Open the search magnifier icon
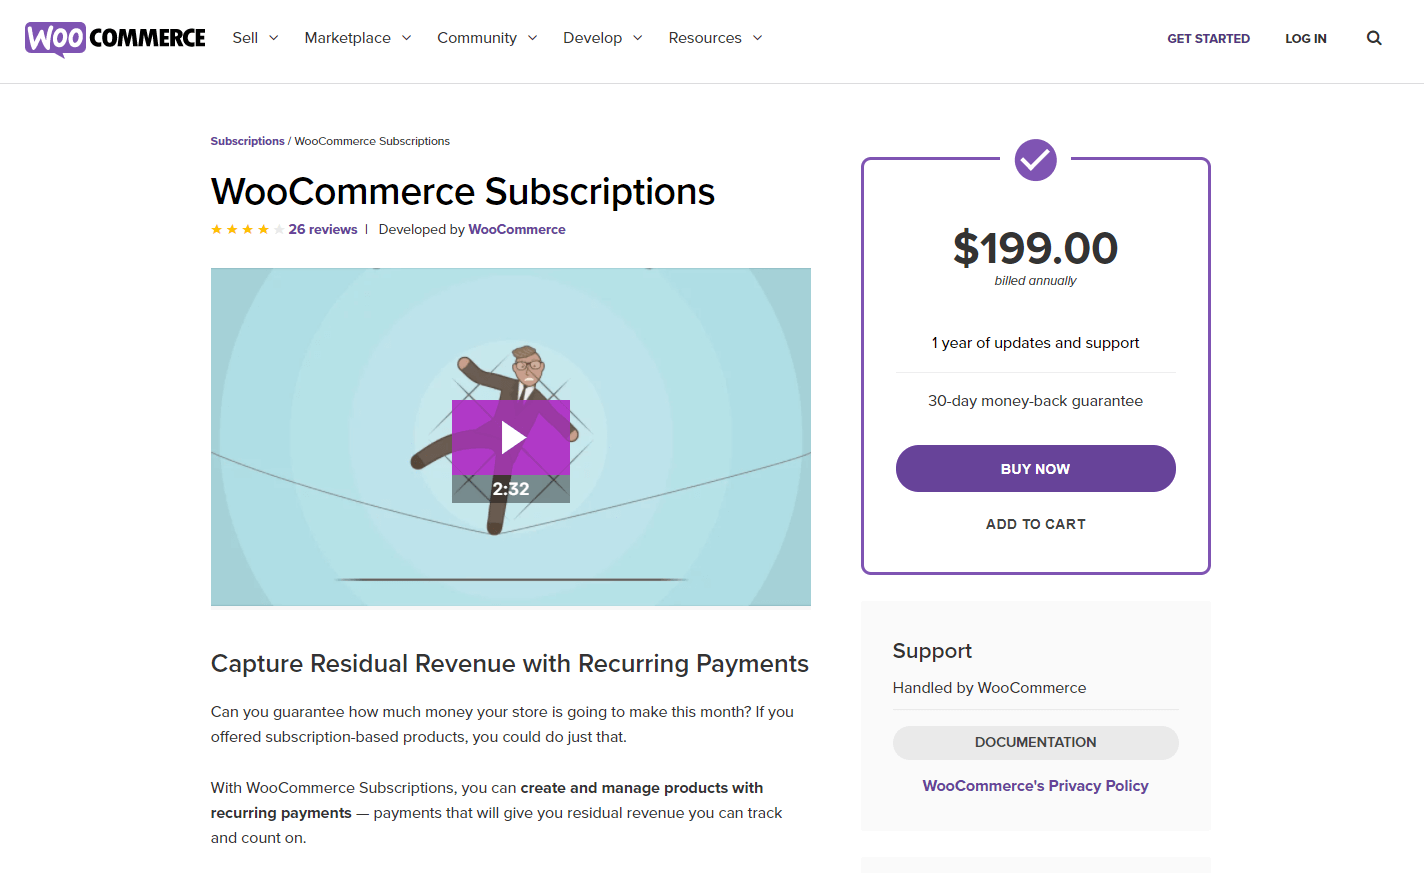The height and width of the screenshot is (873, 1424). [x=1374, y=38]
